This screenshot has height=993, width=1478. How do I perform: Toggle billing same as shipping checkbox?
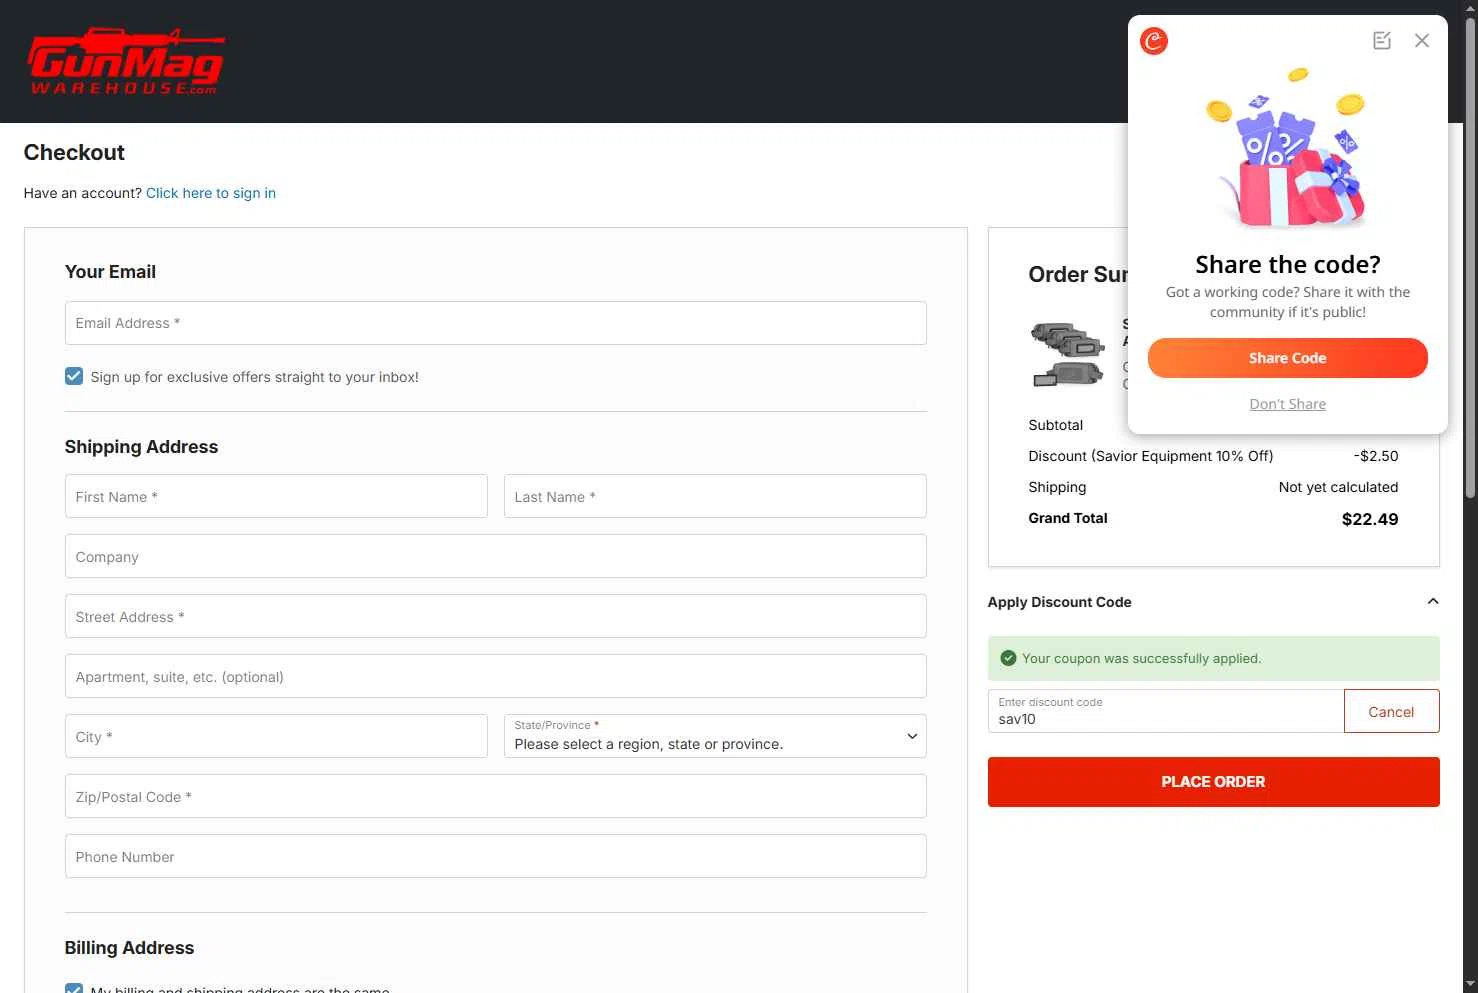coord(74,988)
